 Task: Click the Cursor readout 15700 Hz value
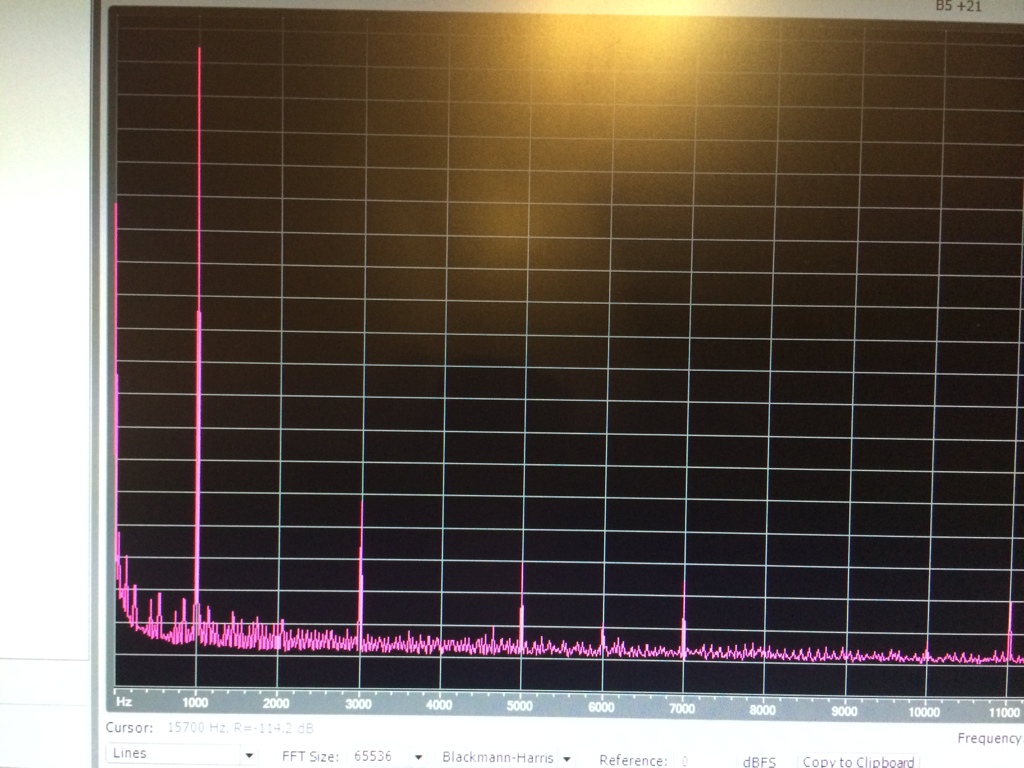240,728
